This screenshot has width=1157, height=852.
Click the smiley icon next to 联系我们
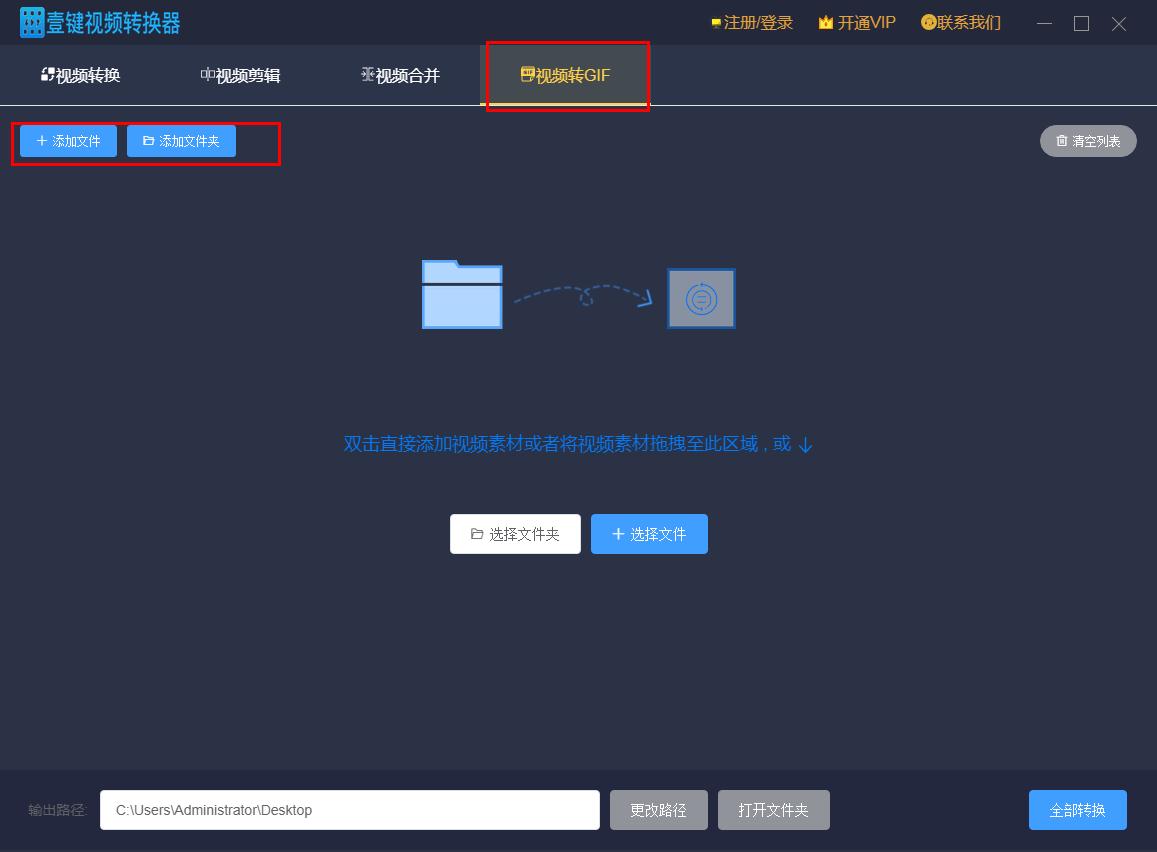click(929, 21)
